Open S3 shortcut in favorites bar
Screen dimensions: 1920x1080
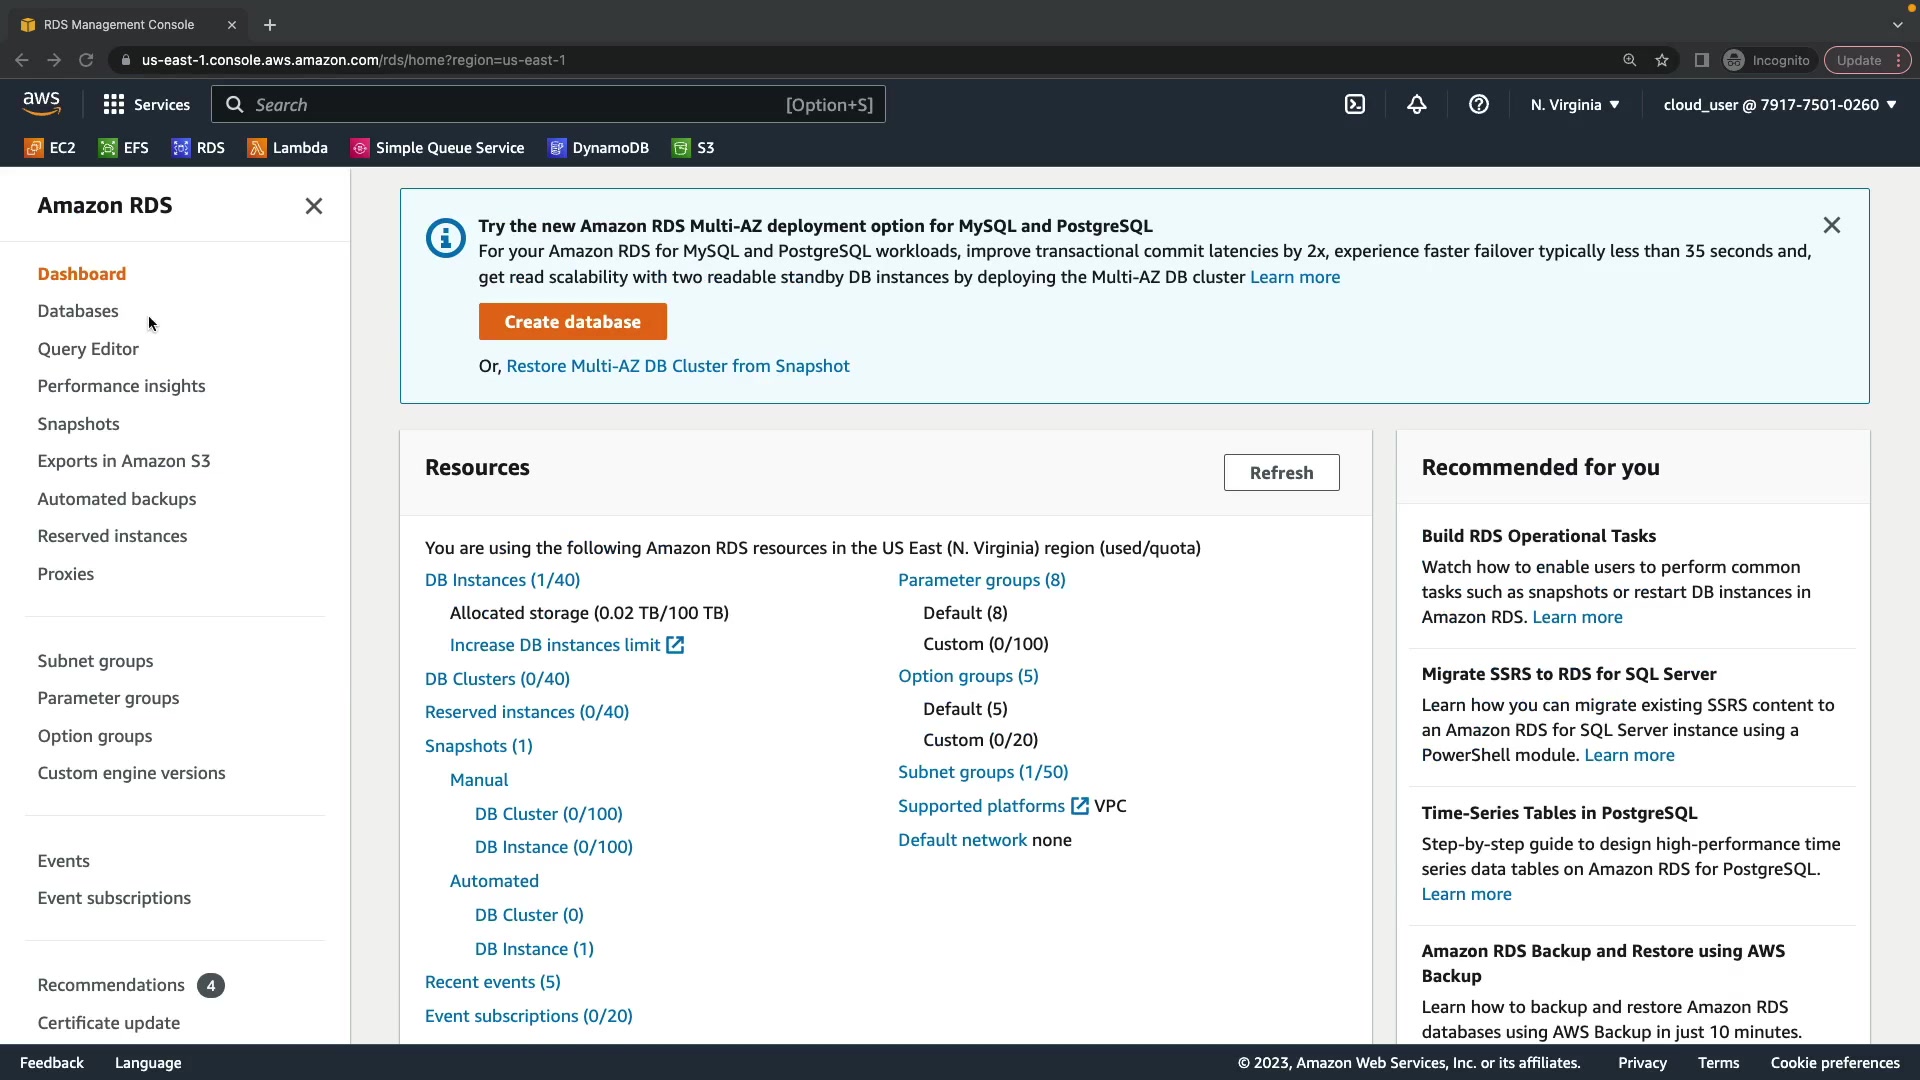point(693,148)
